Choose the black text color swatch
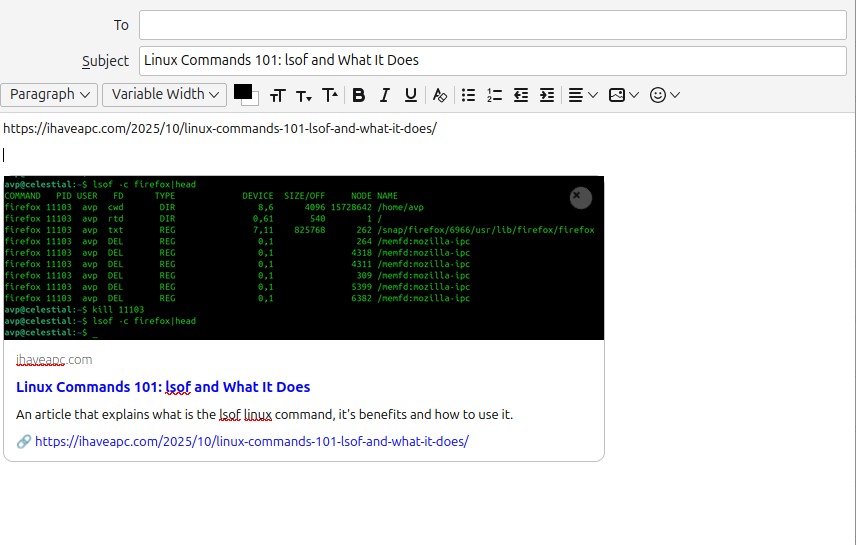The width and height of the screenshot is (856, 545). click(x=242, y=91)
